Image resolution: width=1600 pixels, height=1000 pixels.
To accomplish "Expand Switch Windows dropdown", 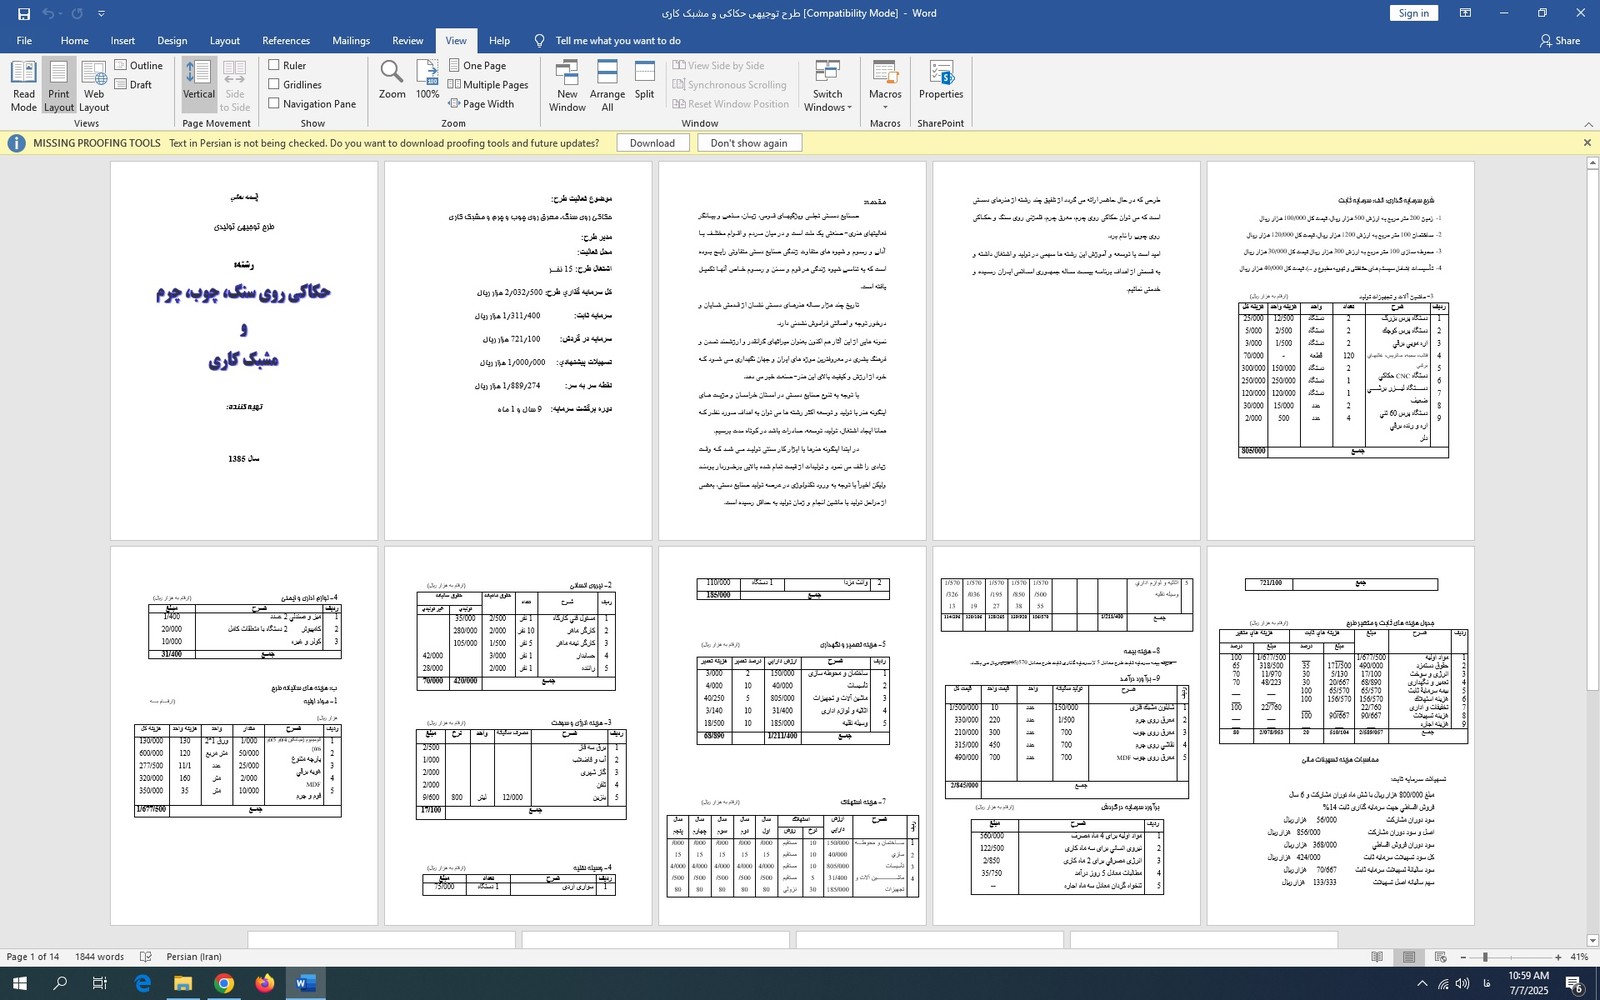I will pos(828,86).
